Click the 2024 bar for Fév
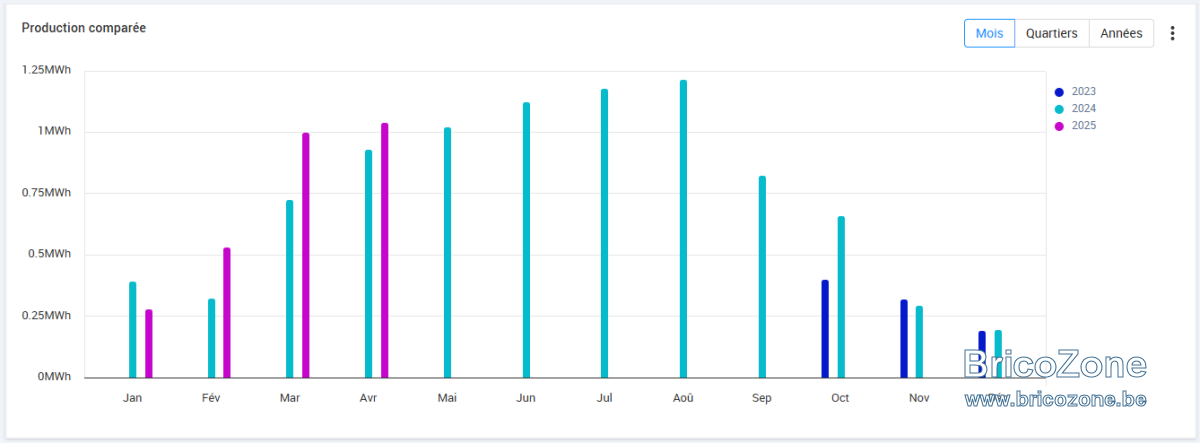This screenshot has height=443, width=1200. point(211,338)
